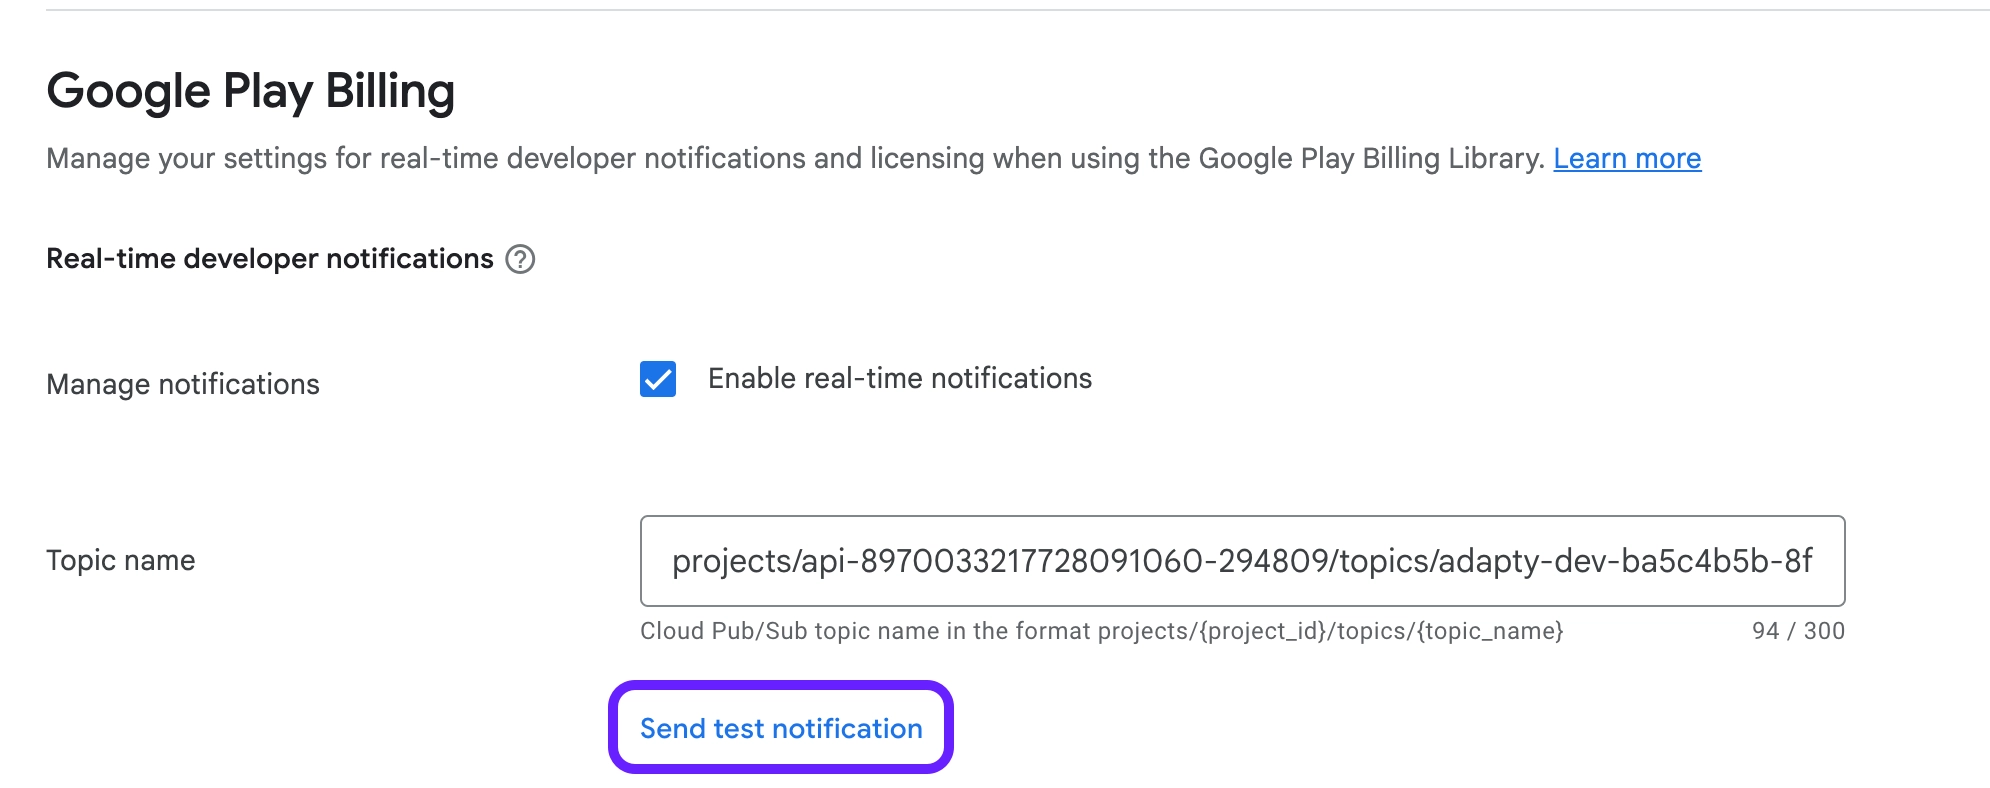Screen dimensions: 1990x788
Task: Click the Enable real-time notifications label text
Action: point(900,379)
